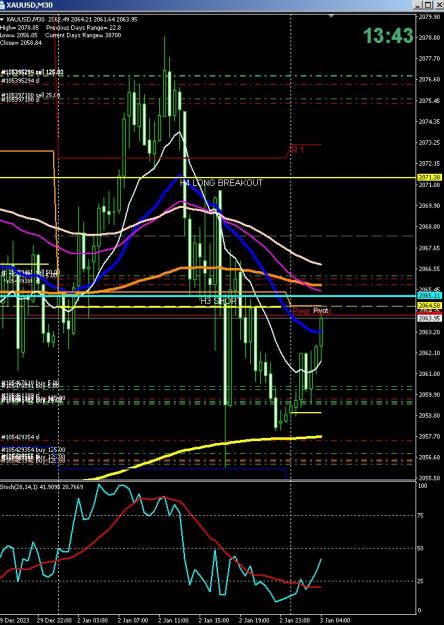Close the XAUUSD,M30 chart window

tap(438, 5)
